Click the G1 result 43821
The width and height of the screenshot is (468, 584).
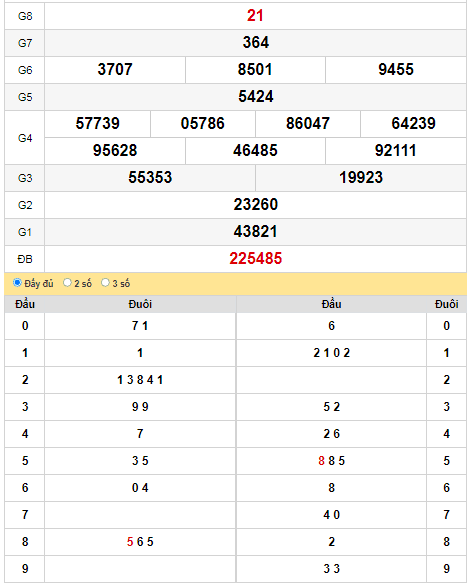[x=255, y=231]
